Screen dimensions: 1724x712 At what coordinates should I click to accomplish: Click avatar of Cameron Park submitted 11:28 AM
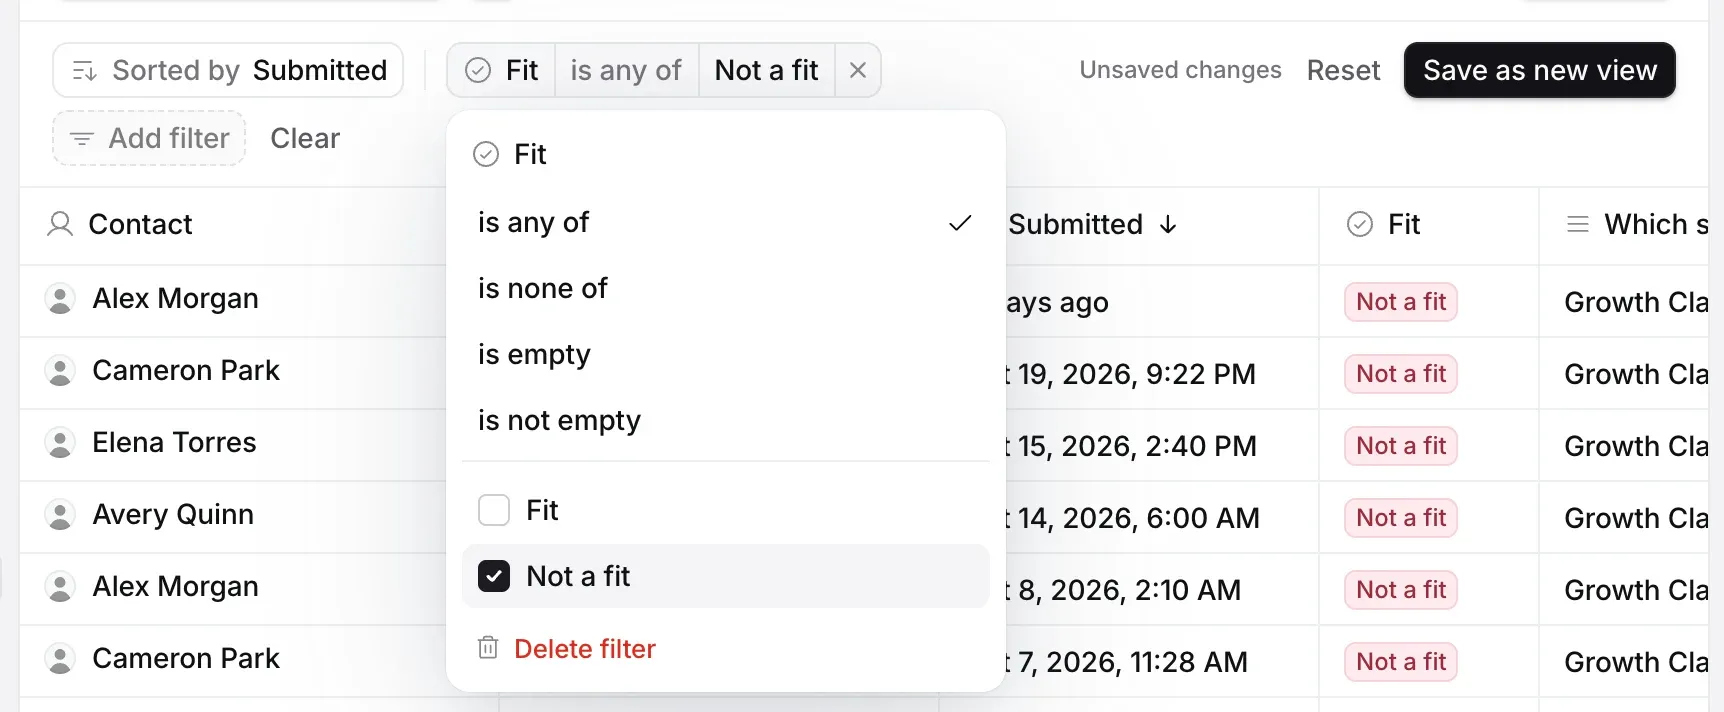point(60,658)
